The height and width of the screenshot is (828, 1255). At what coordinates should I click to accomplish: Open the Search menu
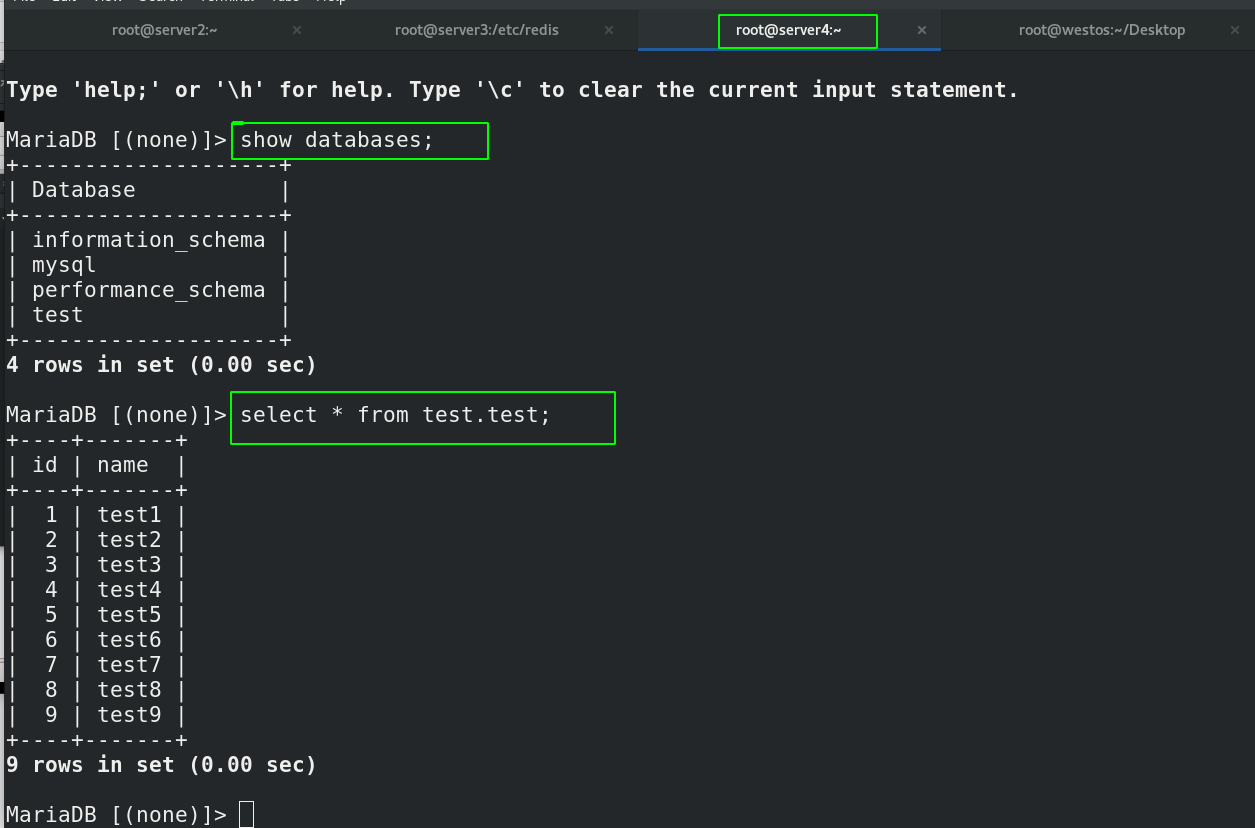coord(158,2)
